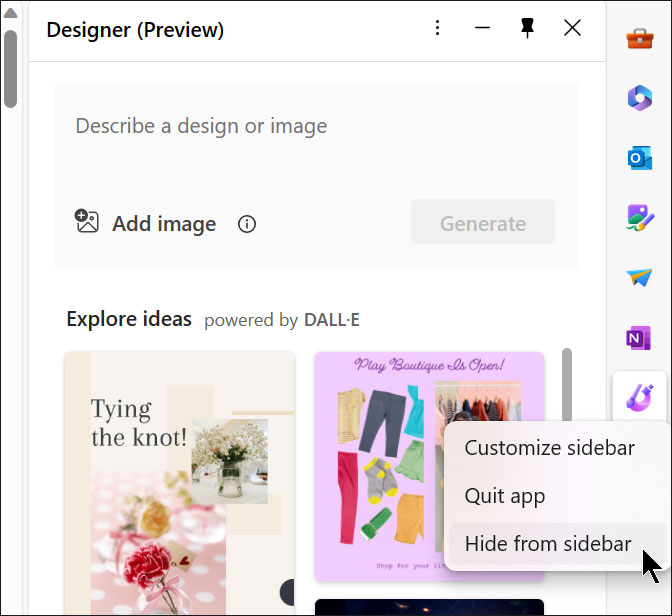Viewport: 672px width, 616px height.
Task: Click the paper plane Drop icon
Action: point(639,277)
